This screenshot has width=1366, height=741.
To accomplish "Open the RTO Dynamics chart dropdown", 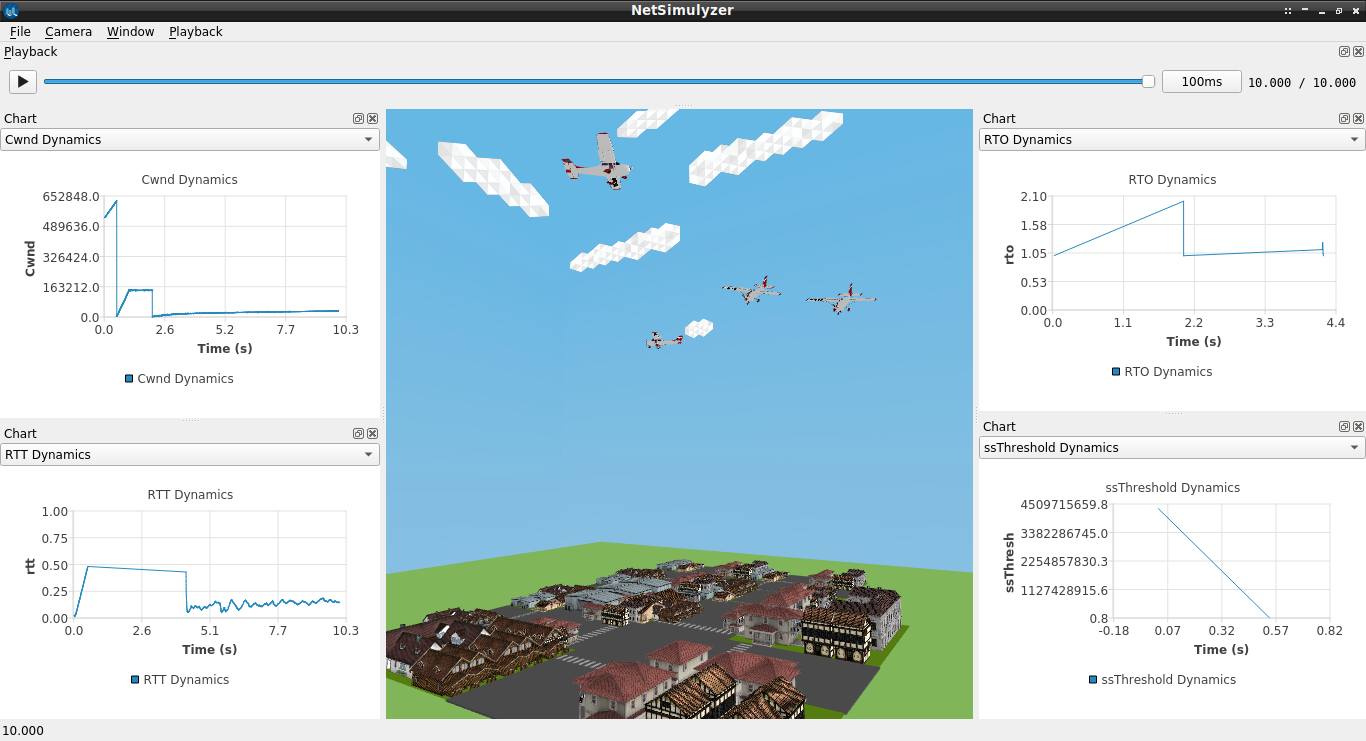I will pyautogui.click(x=1172, y=140).
